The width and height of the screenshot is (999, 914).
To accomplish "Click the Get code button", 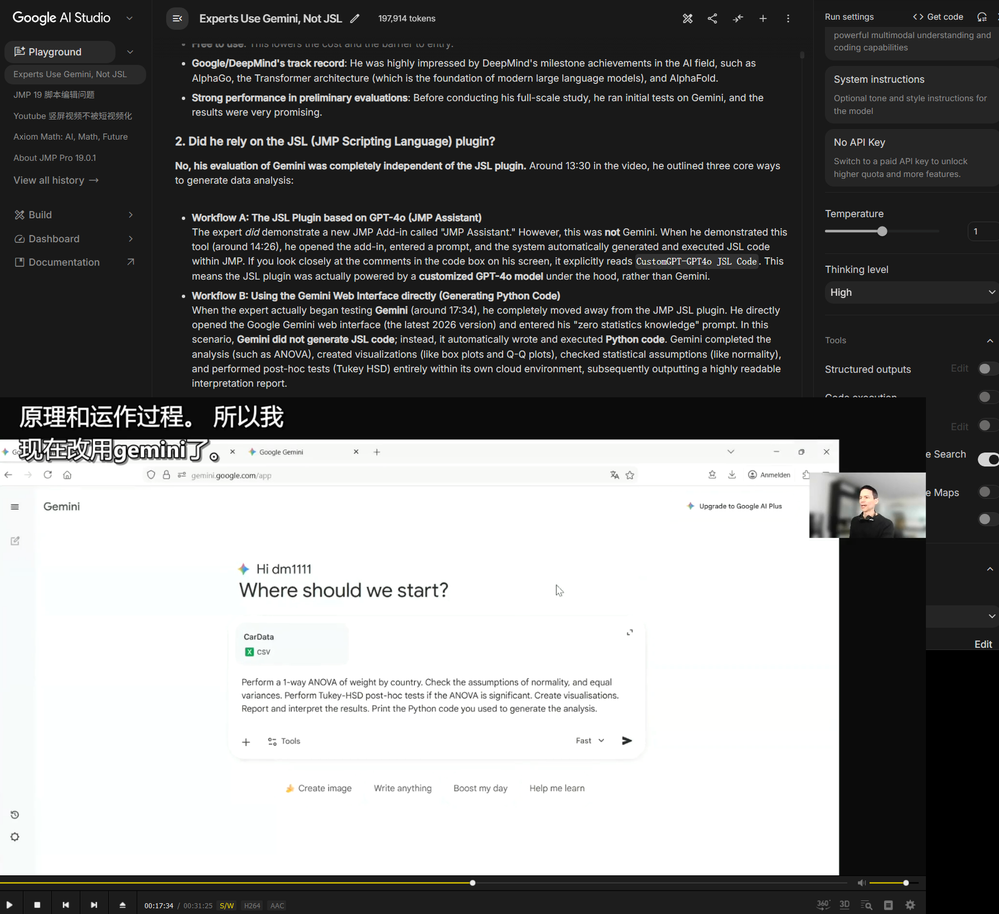I will point(938,17).
